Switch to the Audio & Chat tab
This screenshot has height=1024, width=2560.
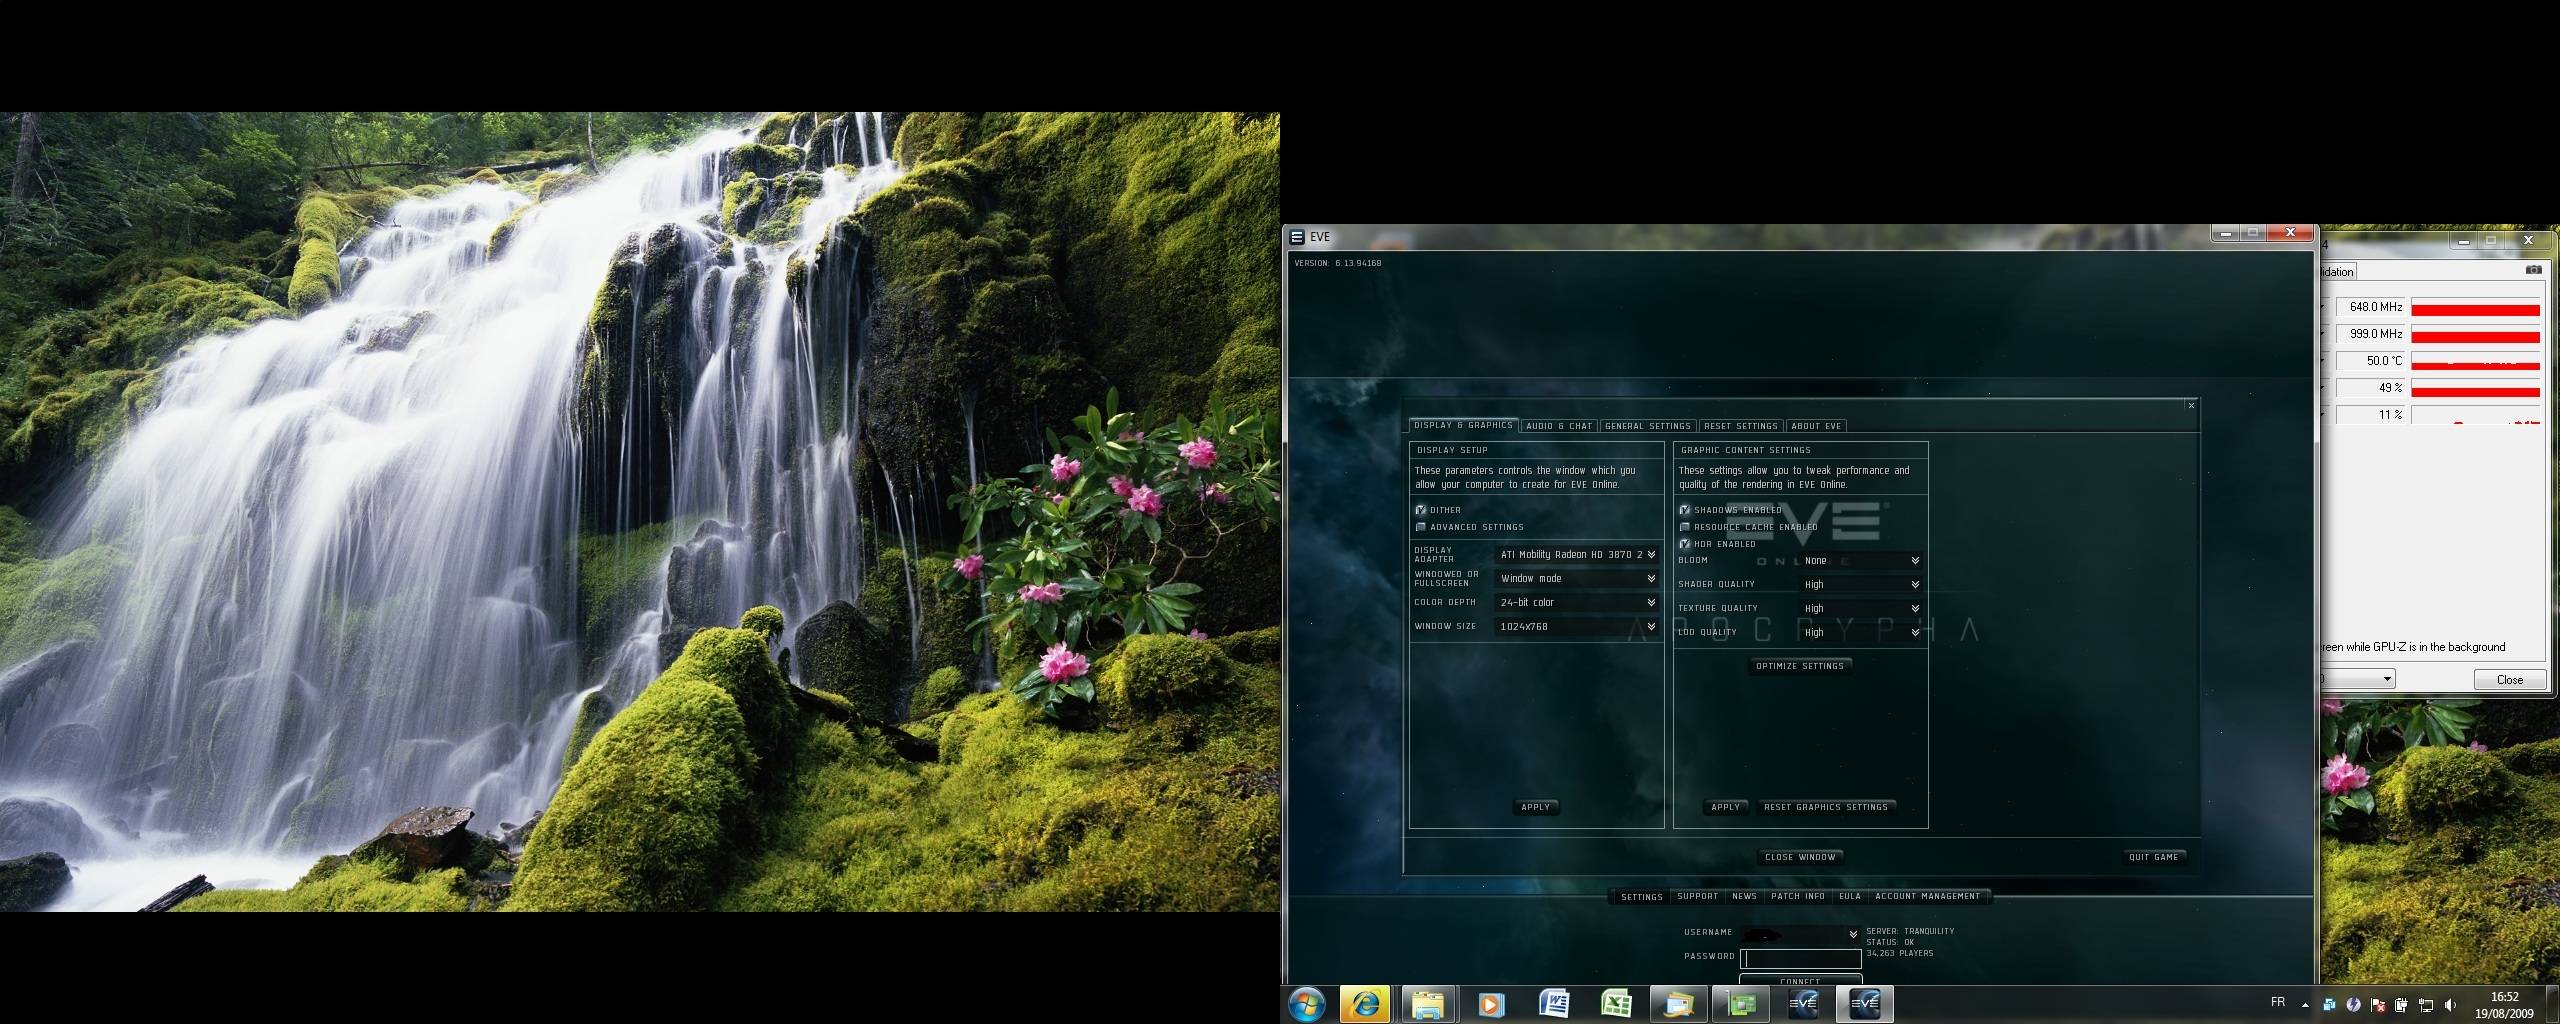(x=1559, y=426)
